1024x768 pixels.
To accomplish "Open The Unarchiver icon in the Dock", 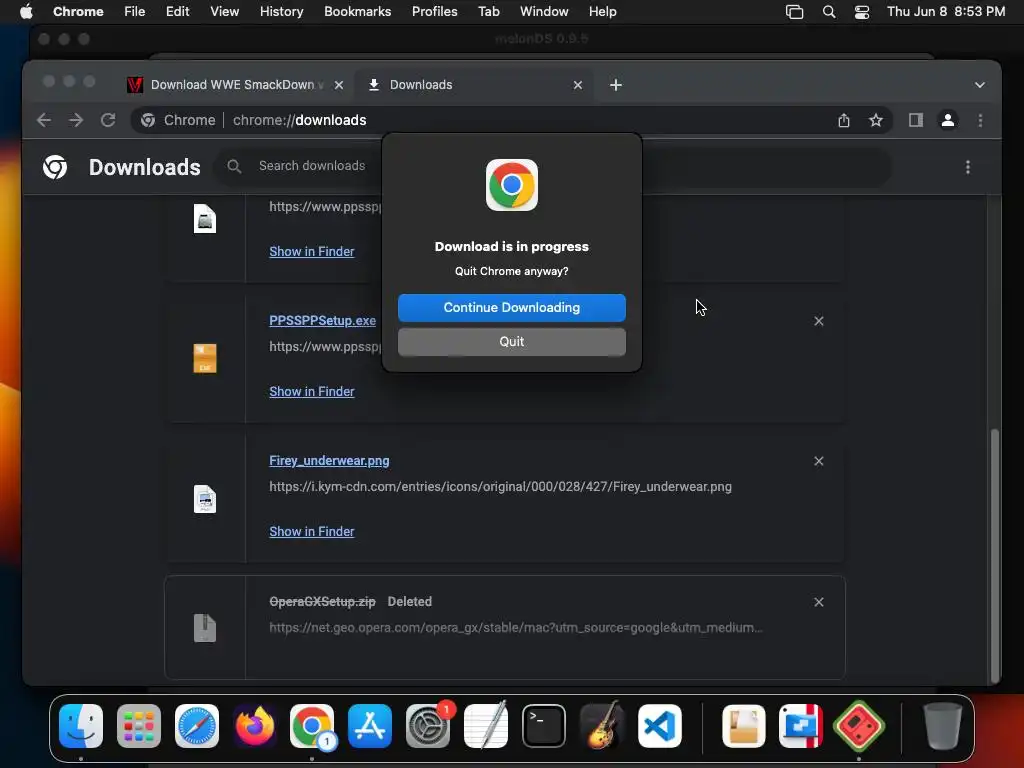I will (x=744, y=726).
